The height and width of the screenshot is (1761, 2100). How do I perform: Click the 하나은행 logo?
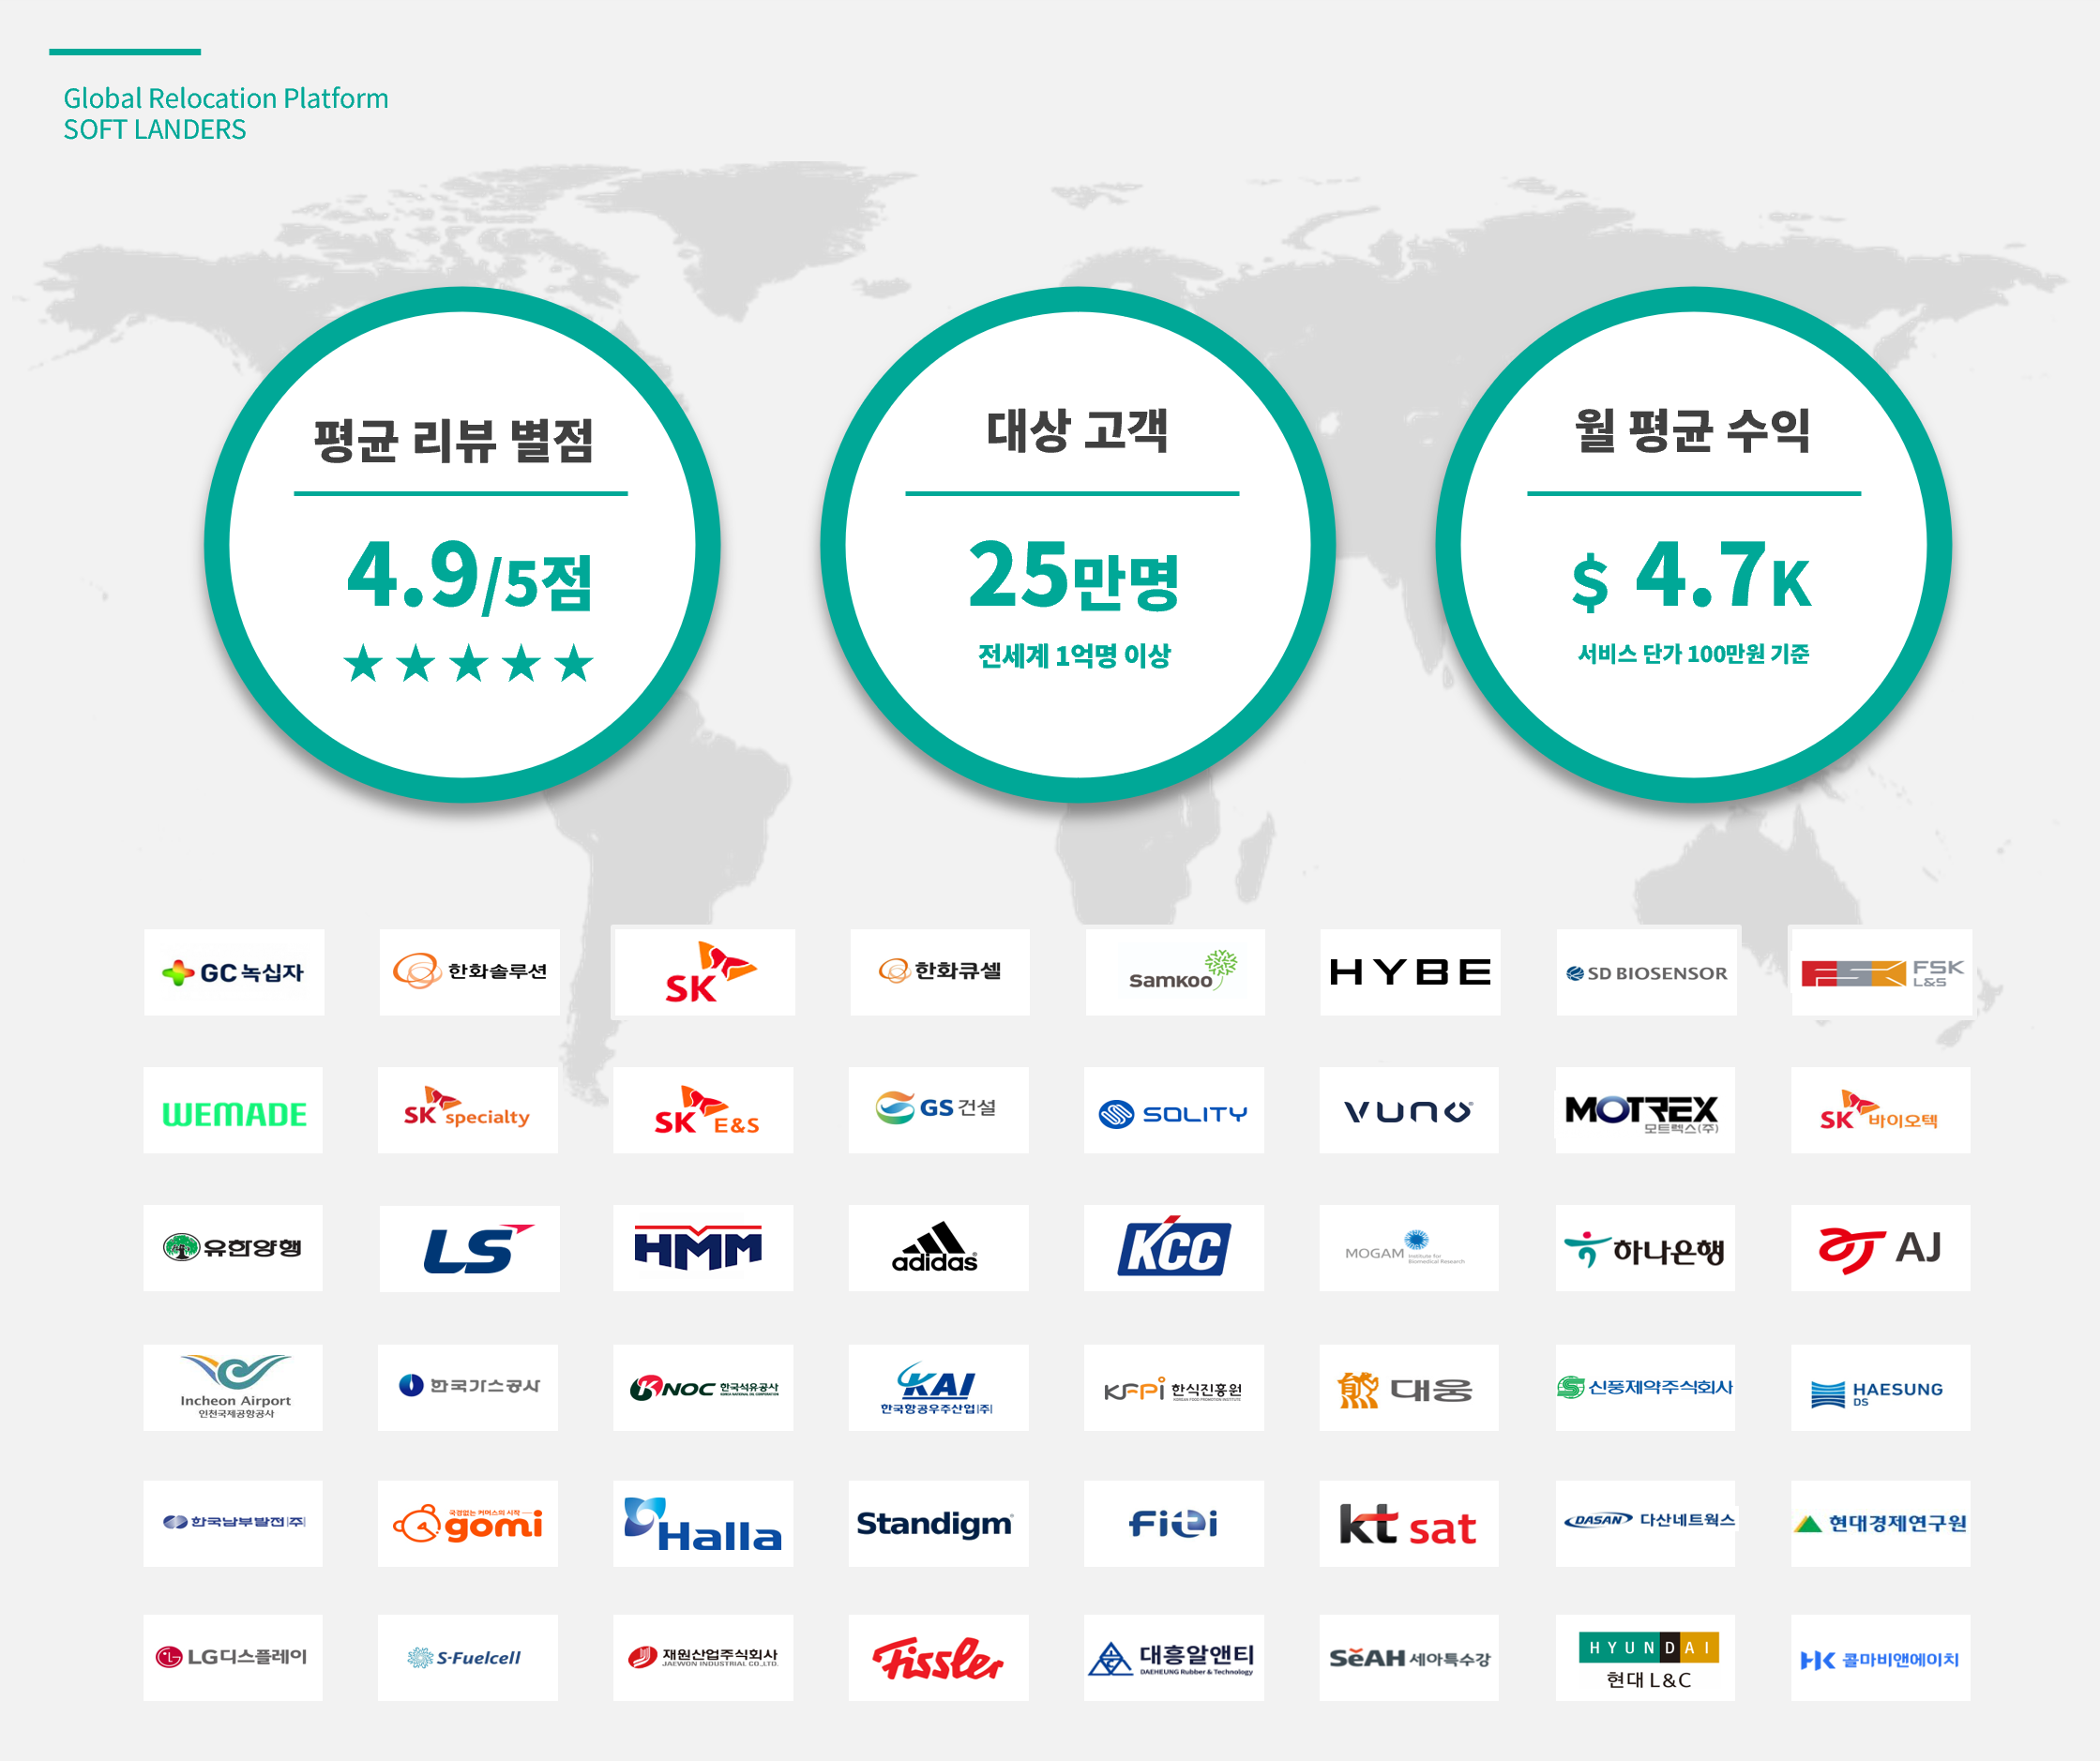point(1645,1248)
